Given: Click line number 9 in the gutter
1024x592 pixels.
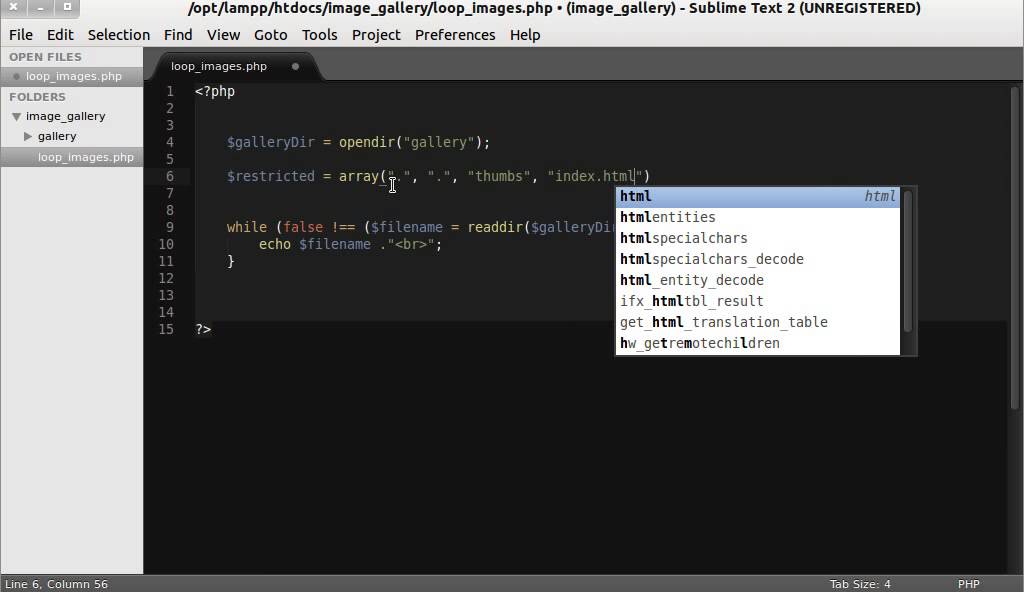Looking at the screenshot, I should [x=170, y=227].
